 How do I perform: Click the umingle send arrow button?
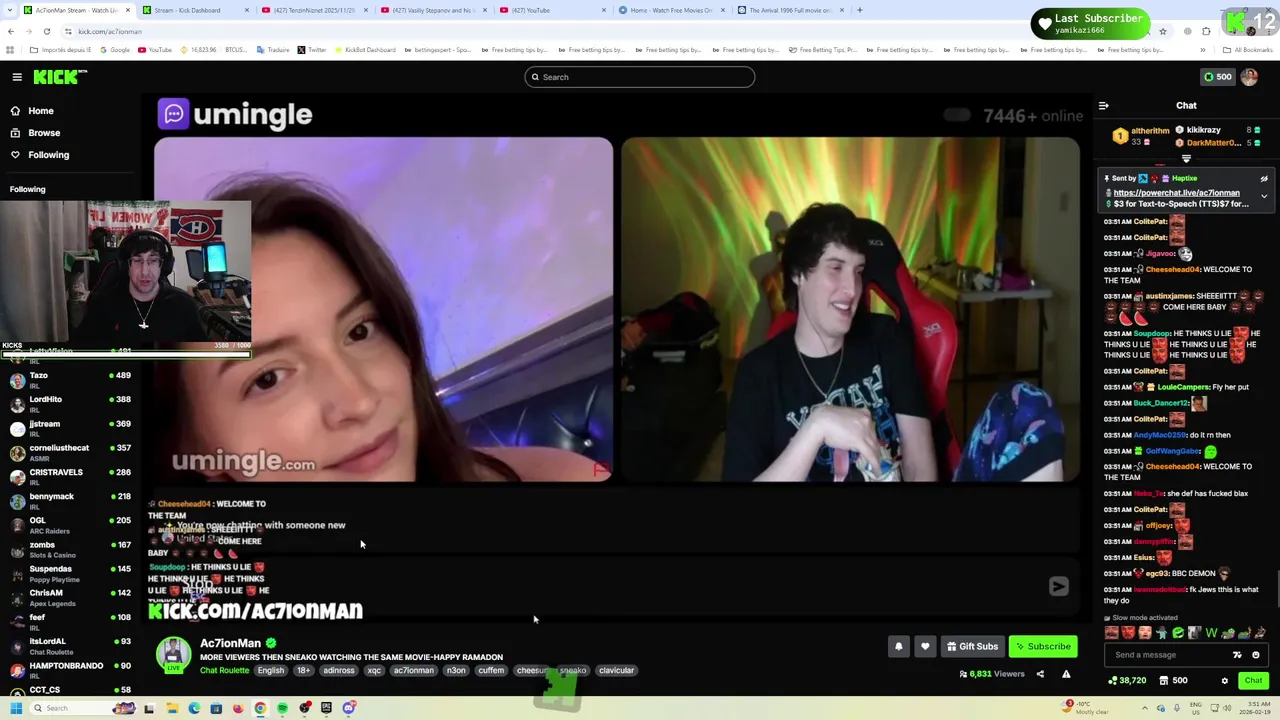(1058, 587)
